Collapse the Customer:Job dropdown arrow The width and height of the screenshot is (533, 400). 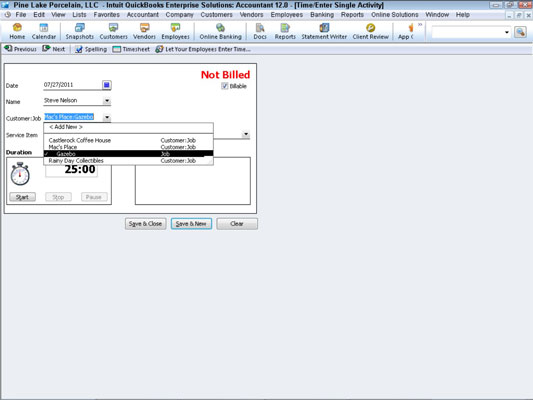coord(107,117)
